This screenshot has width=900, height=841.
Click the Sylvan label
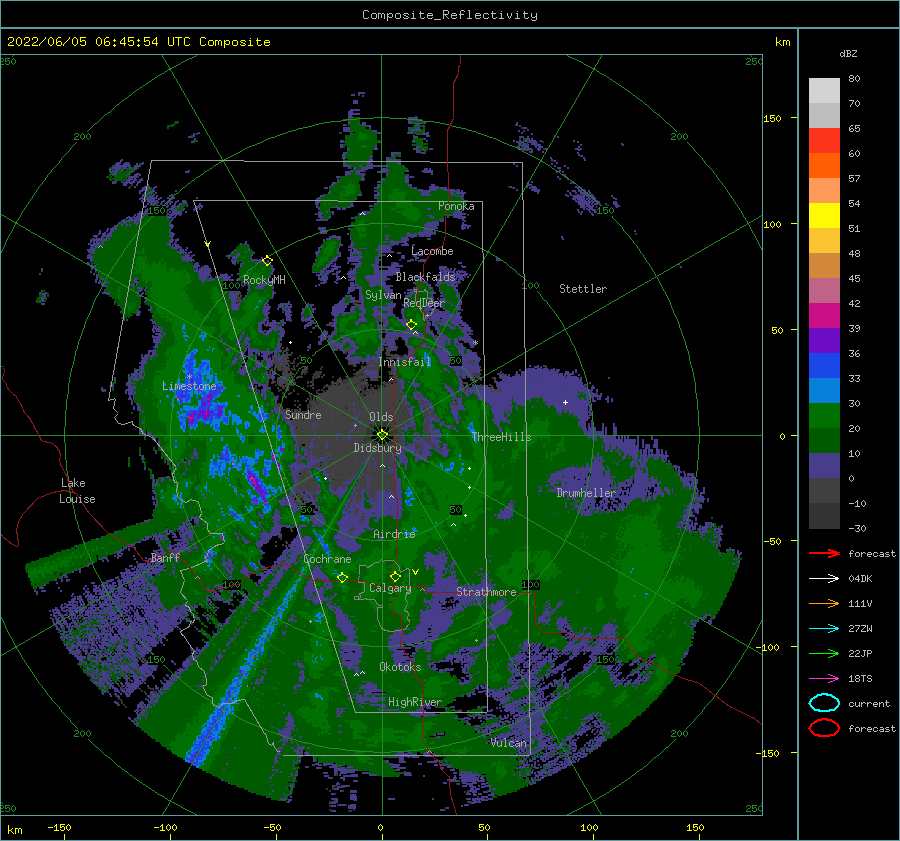383,295
